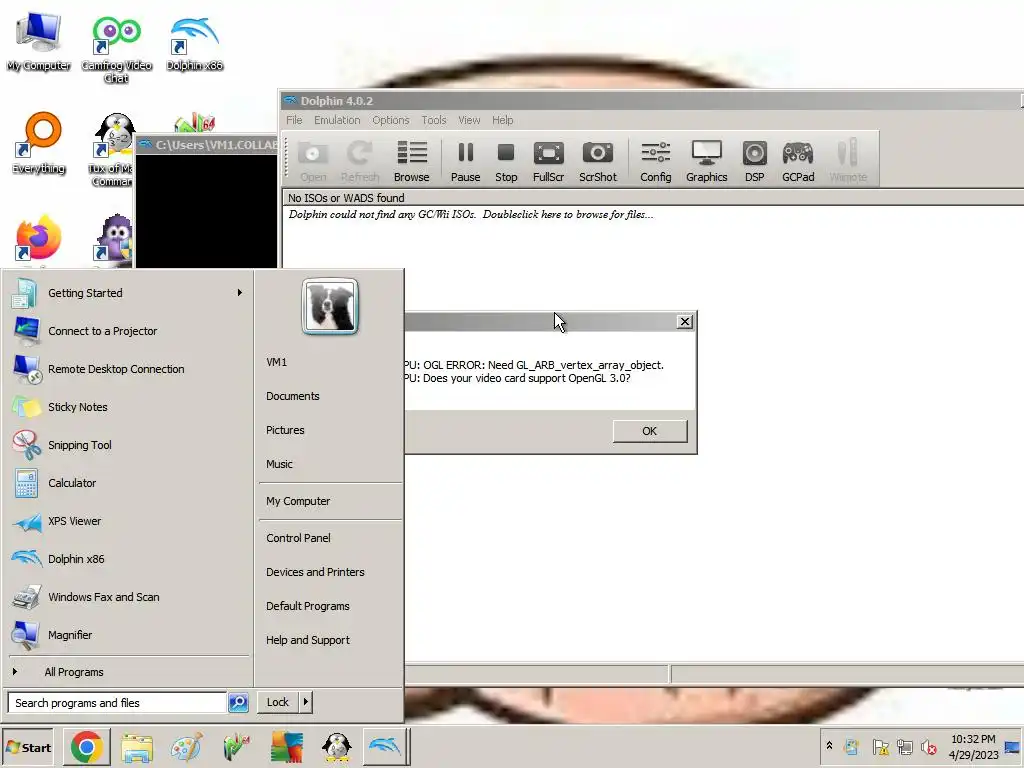Image resolution: width=1024 pixels, height=768 pixels.
Task: Launch Sticky Notes from Start menu
Action: pyautogui.click(x=129, y=407)
